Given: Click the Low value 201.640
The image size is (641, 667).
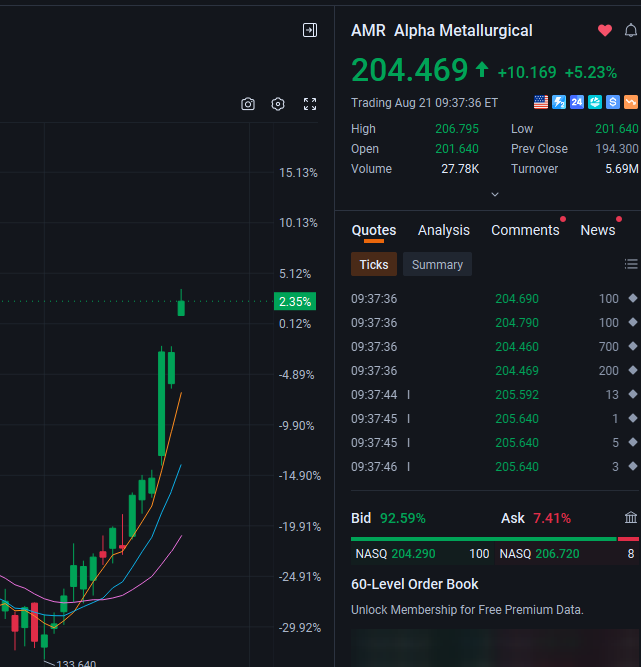Looking at the screenshot, I should [617, 128].
